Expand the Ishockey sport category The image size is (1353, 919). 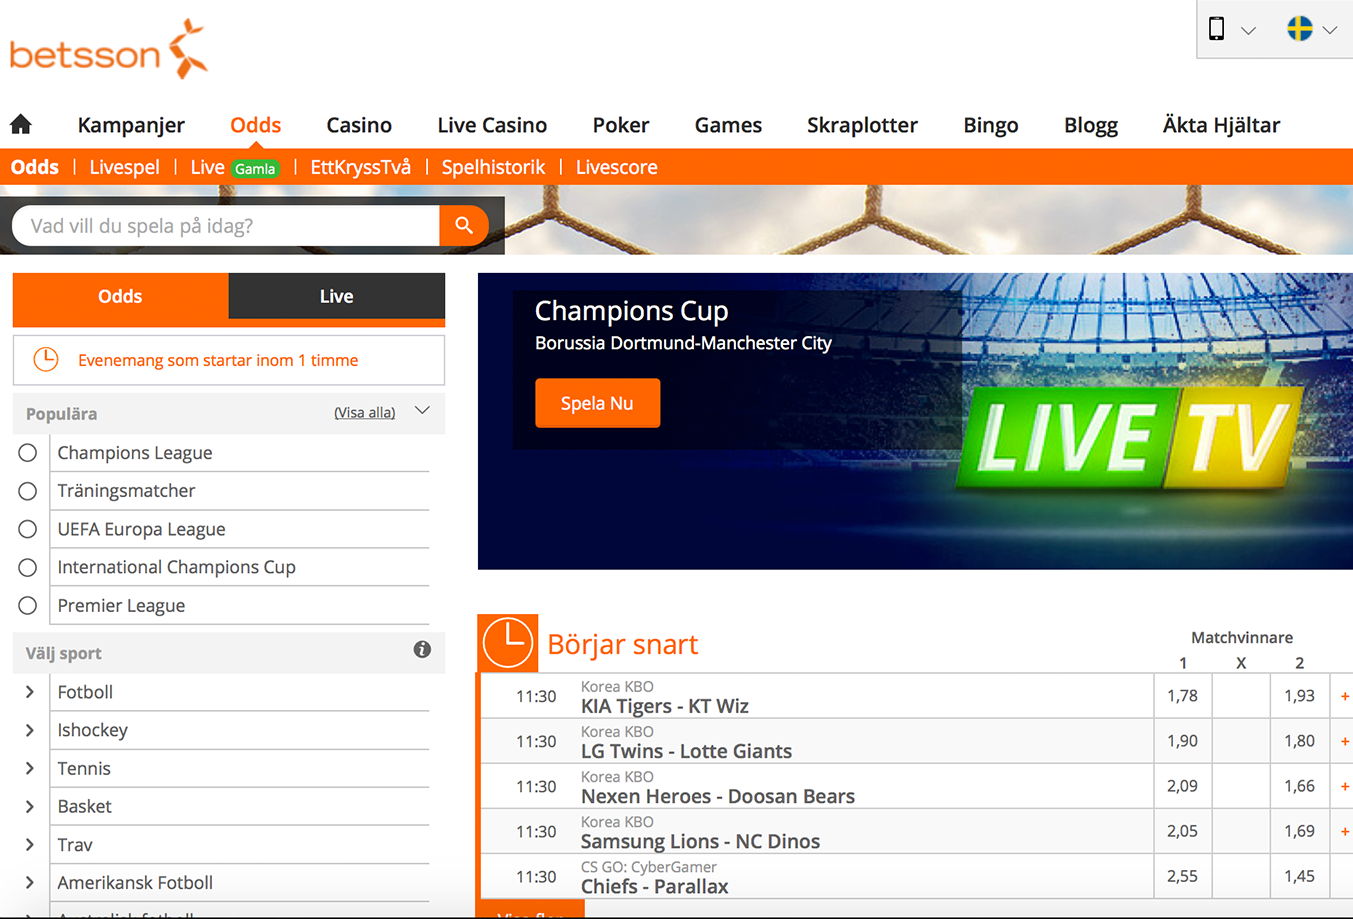click(x=30, y=730)
